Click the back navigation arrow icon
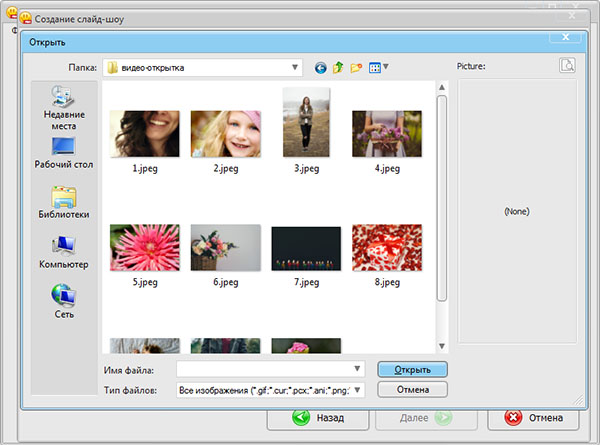 320,68
